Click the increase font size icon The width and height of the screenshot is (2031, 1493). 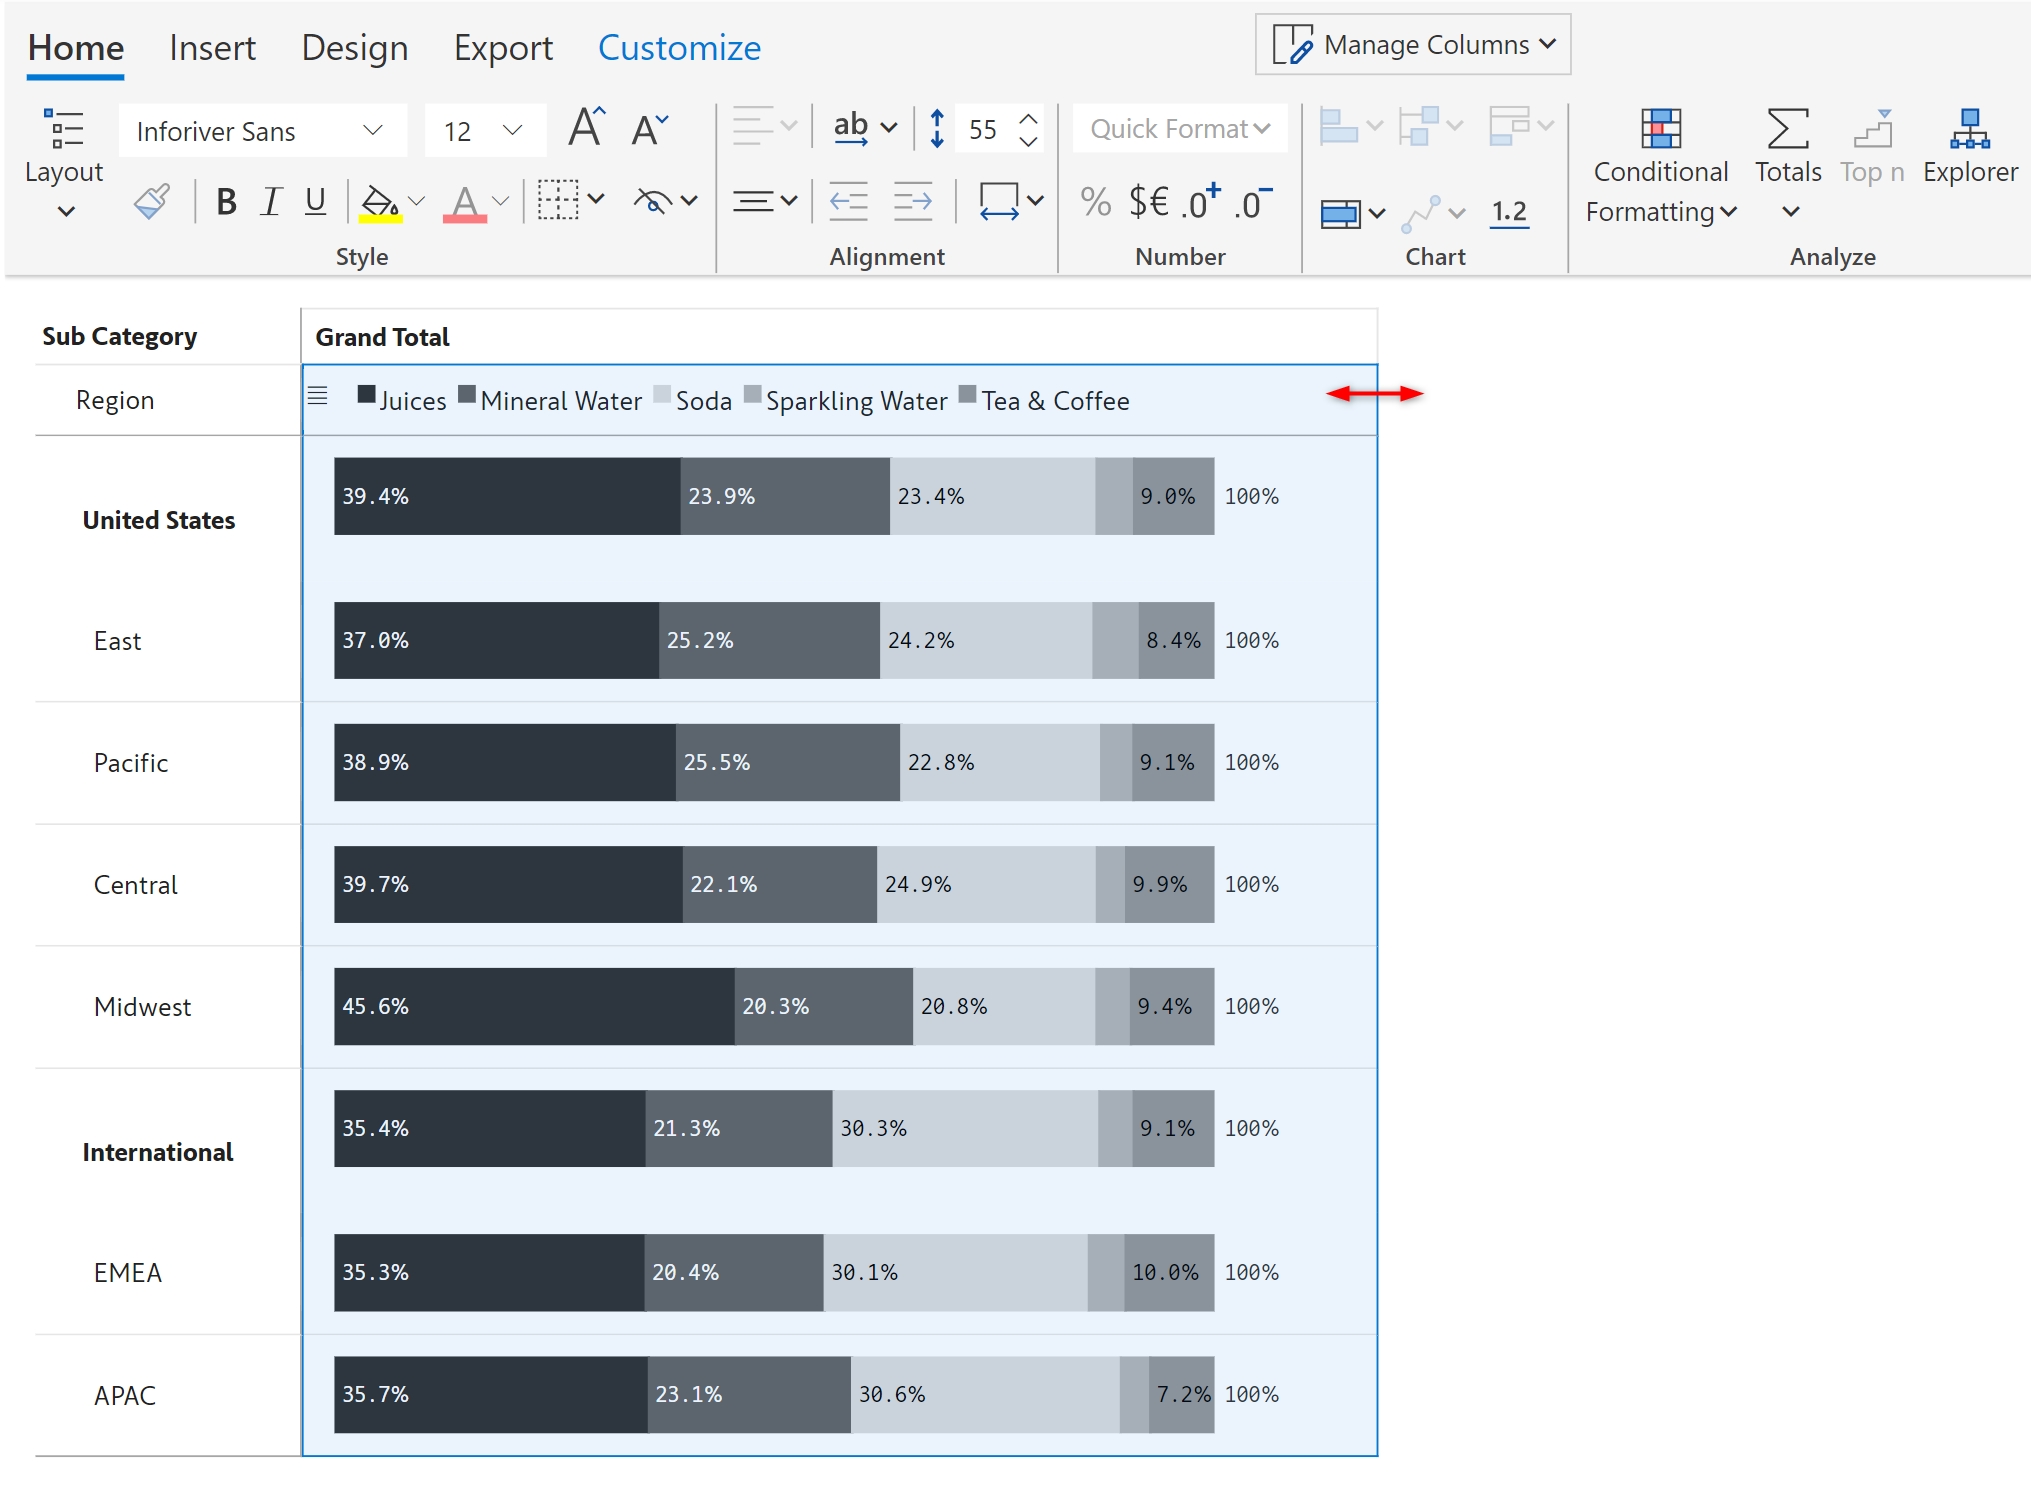pos(586,129)
